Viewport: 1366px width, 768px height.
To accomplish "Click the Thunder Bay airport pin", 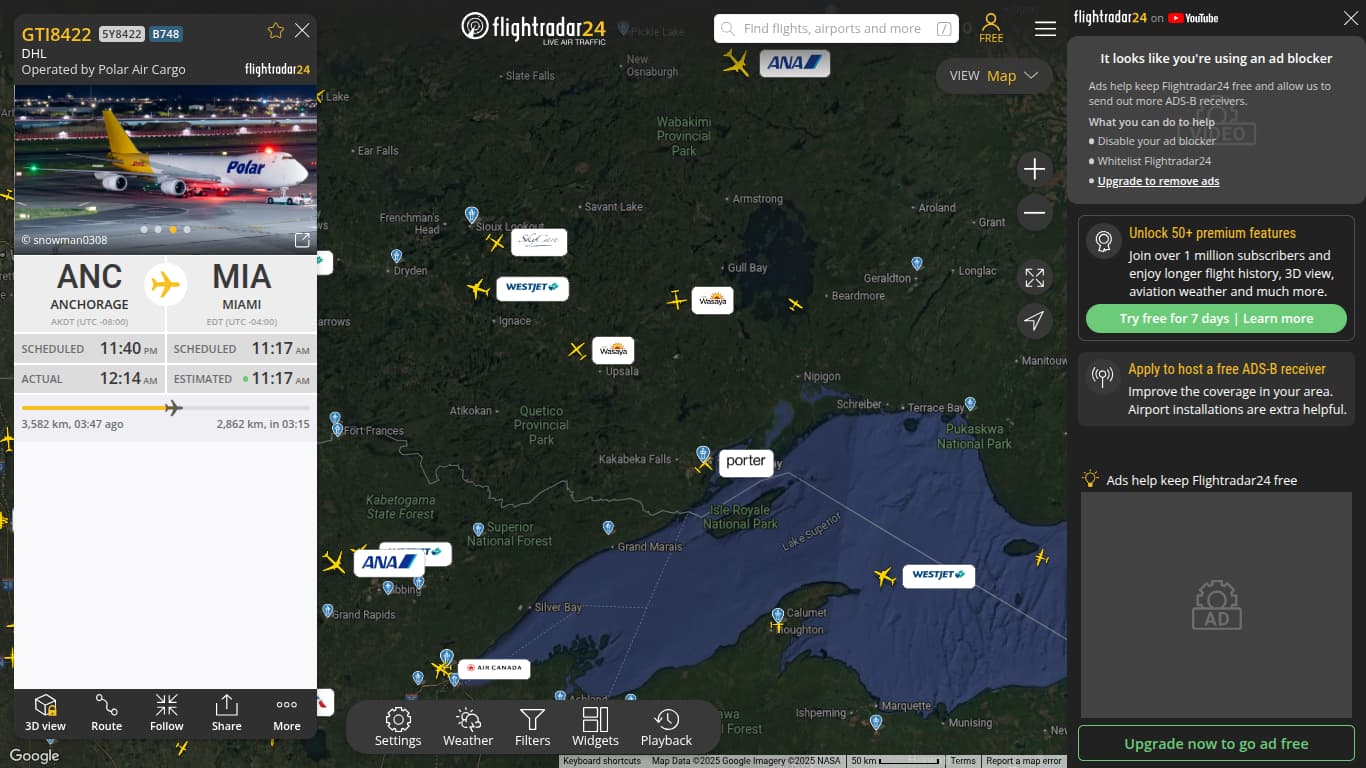I will (x=703, y=453).
